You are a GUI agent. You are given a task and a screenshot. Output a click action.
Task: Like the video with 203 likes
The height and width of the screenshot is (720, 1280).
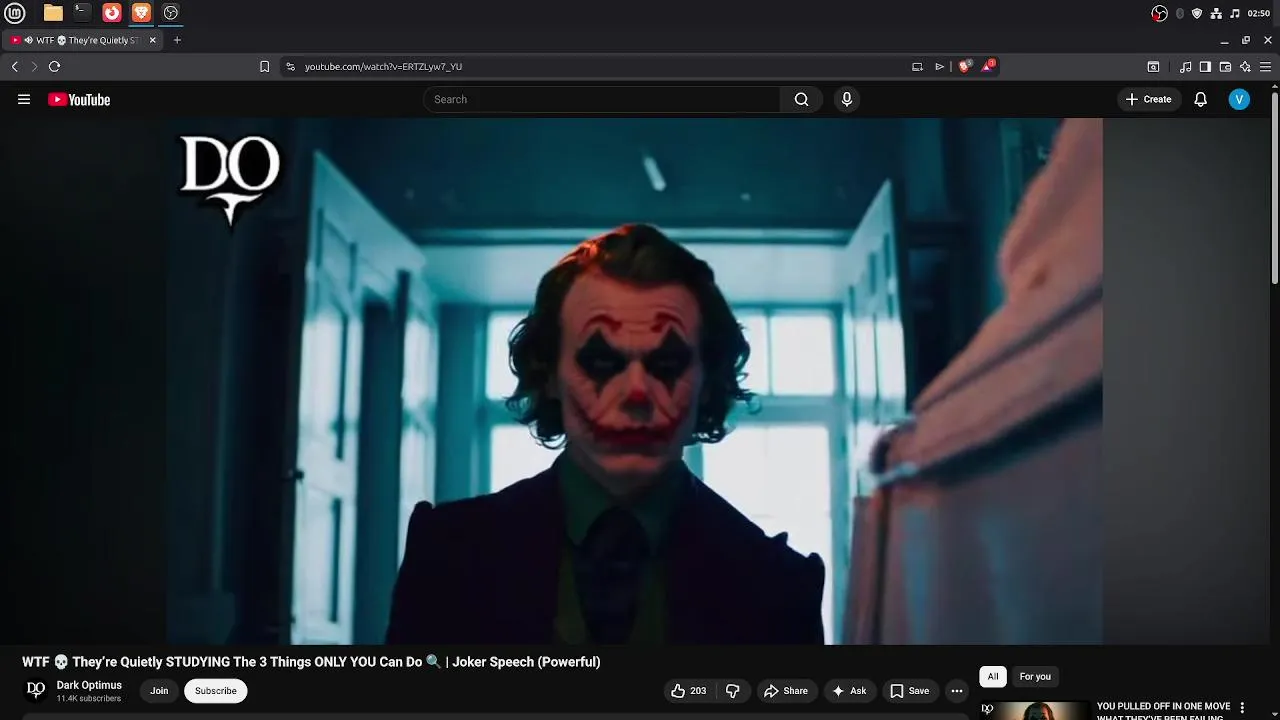pos(689,691)
